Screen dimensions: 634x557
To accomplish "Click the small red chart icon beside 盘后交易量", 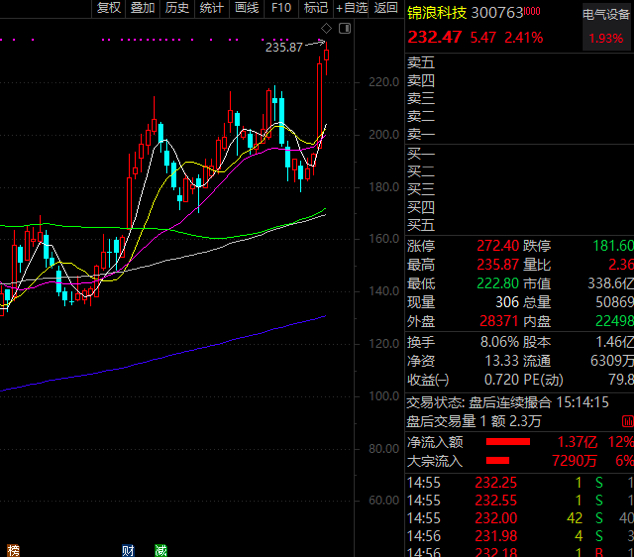I will coord(628,422).
